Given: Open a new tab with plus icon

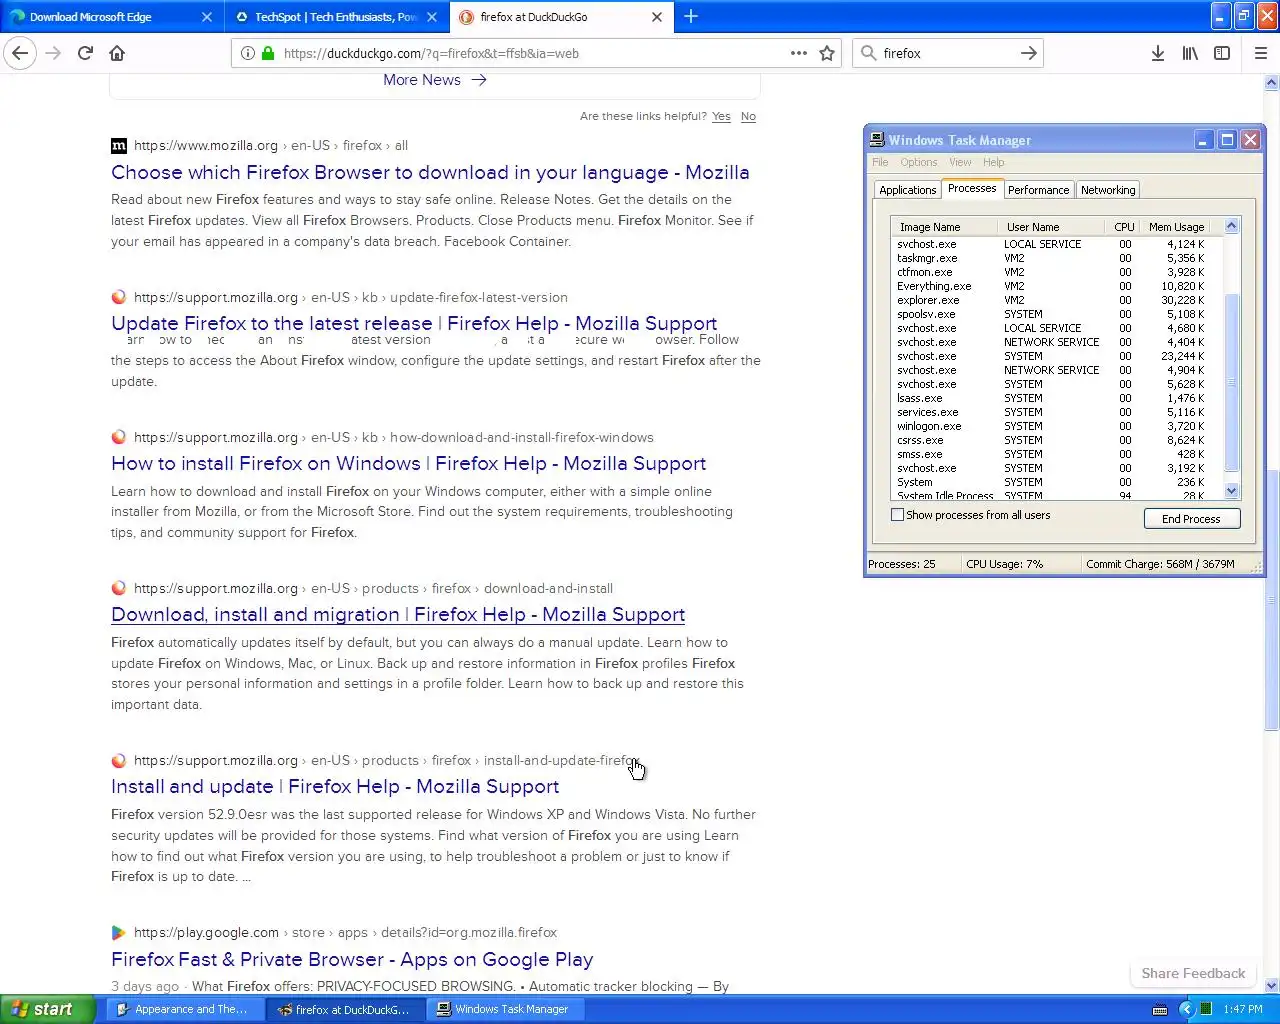Looking at the screenshot, I should point(691,16).
